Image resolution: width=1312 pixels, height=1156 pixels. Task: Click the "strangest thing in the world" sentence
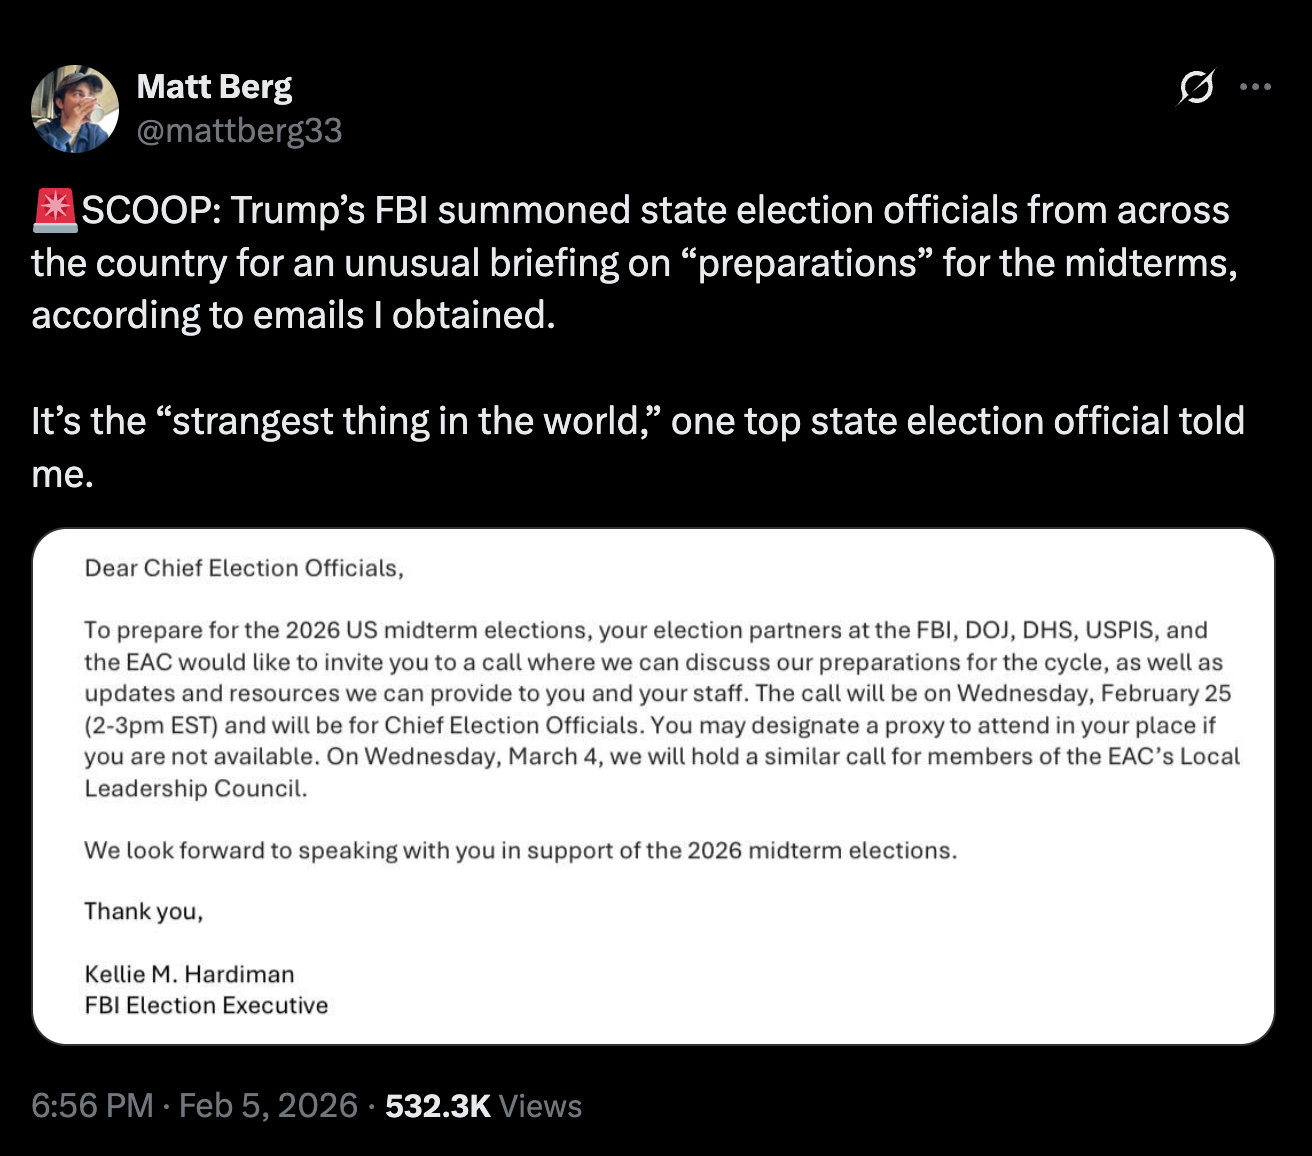637,422
